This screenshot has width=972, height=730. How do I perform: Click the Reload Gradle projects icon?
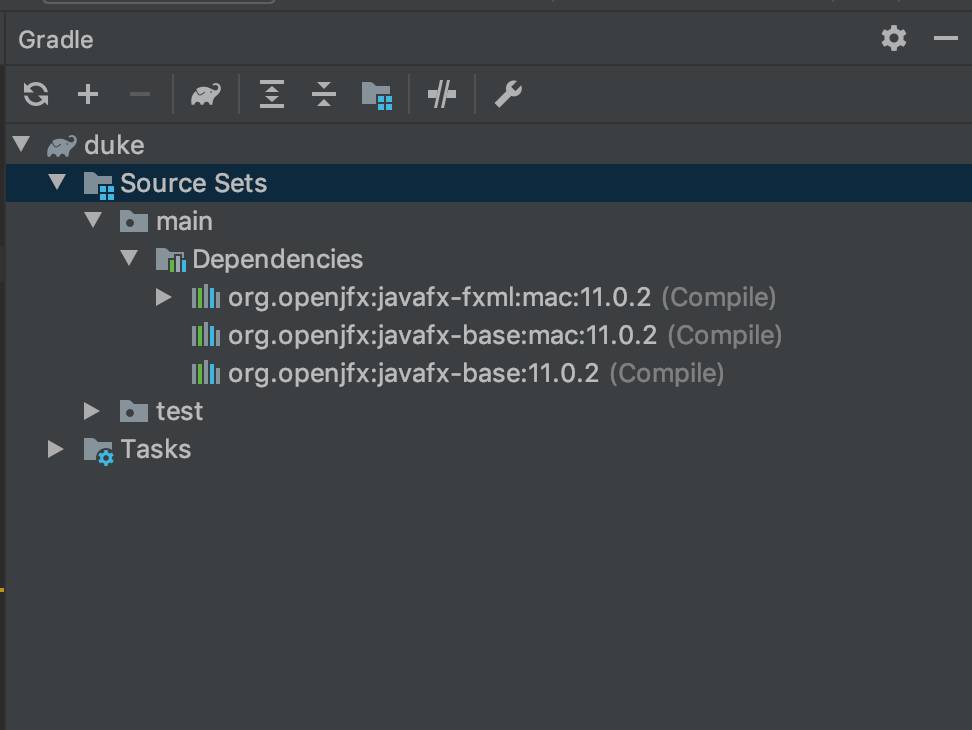point(36,95)
